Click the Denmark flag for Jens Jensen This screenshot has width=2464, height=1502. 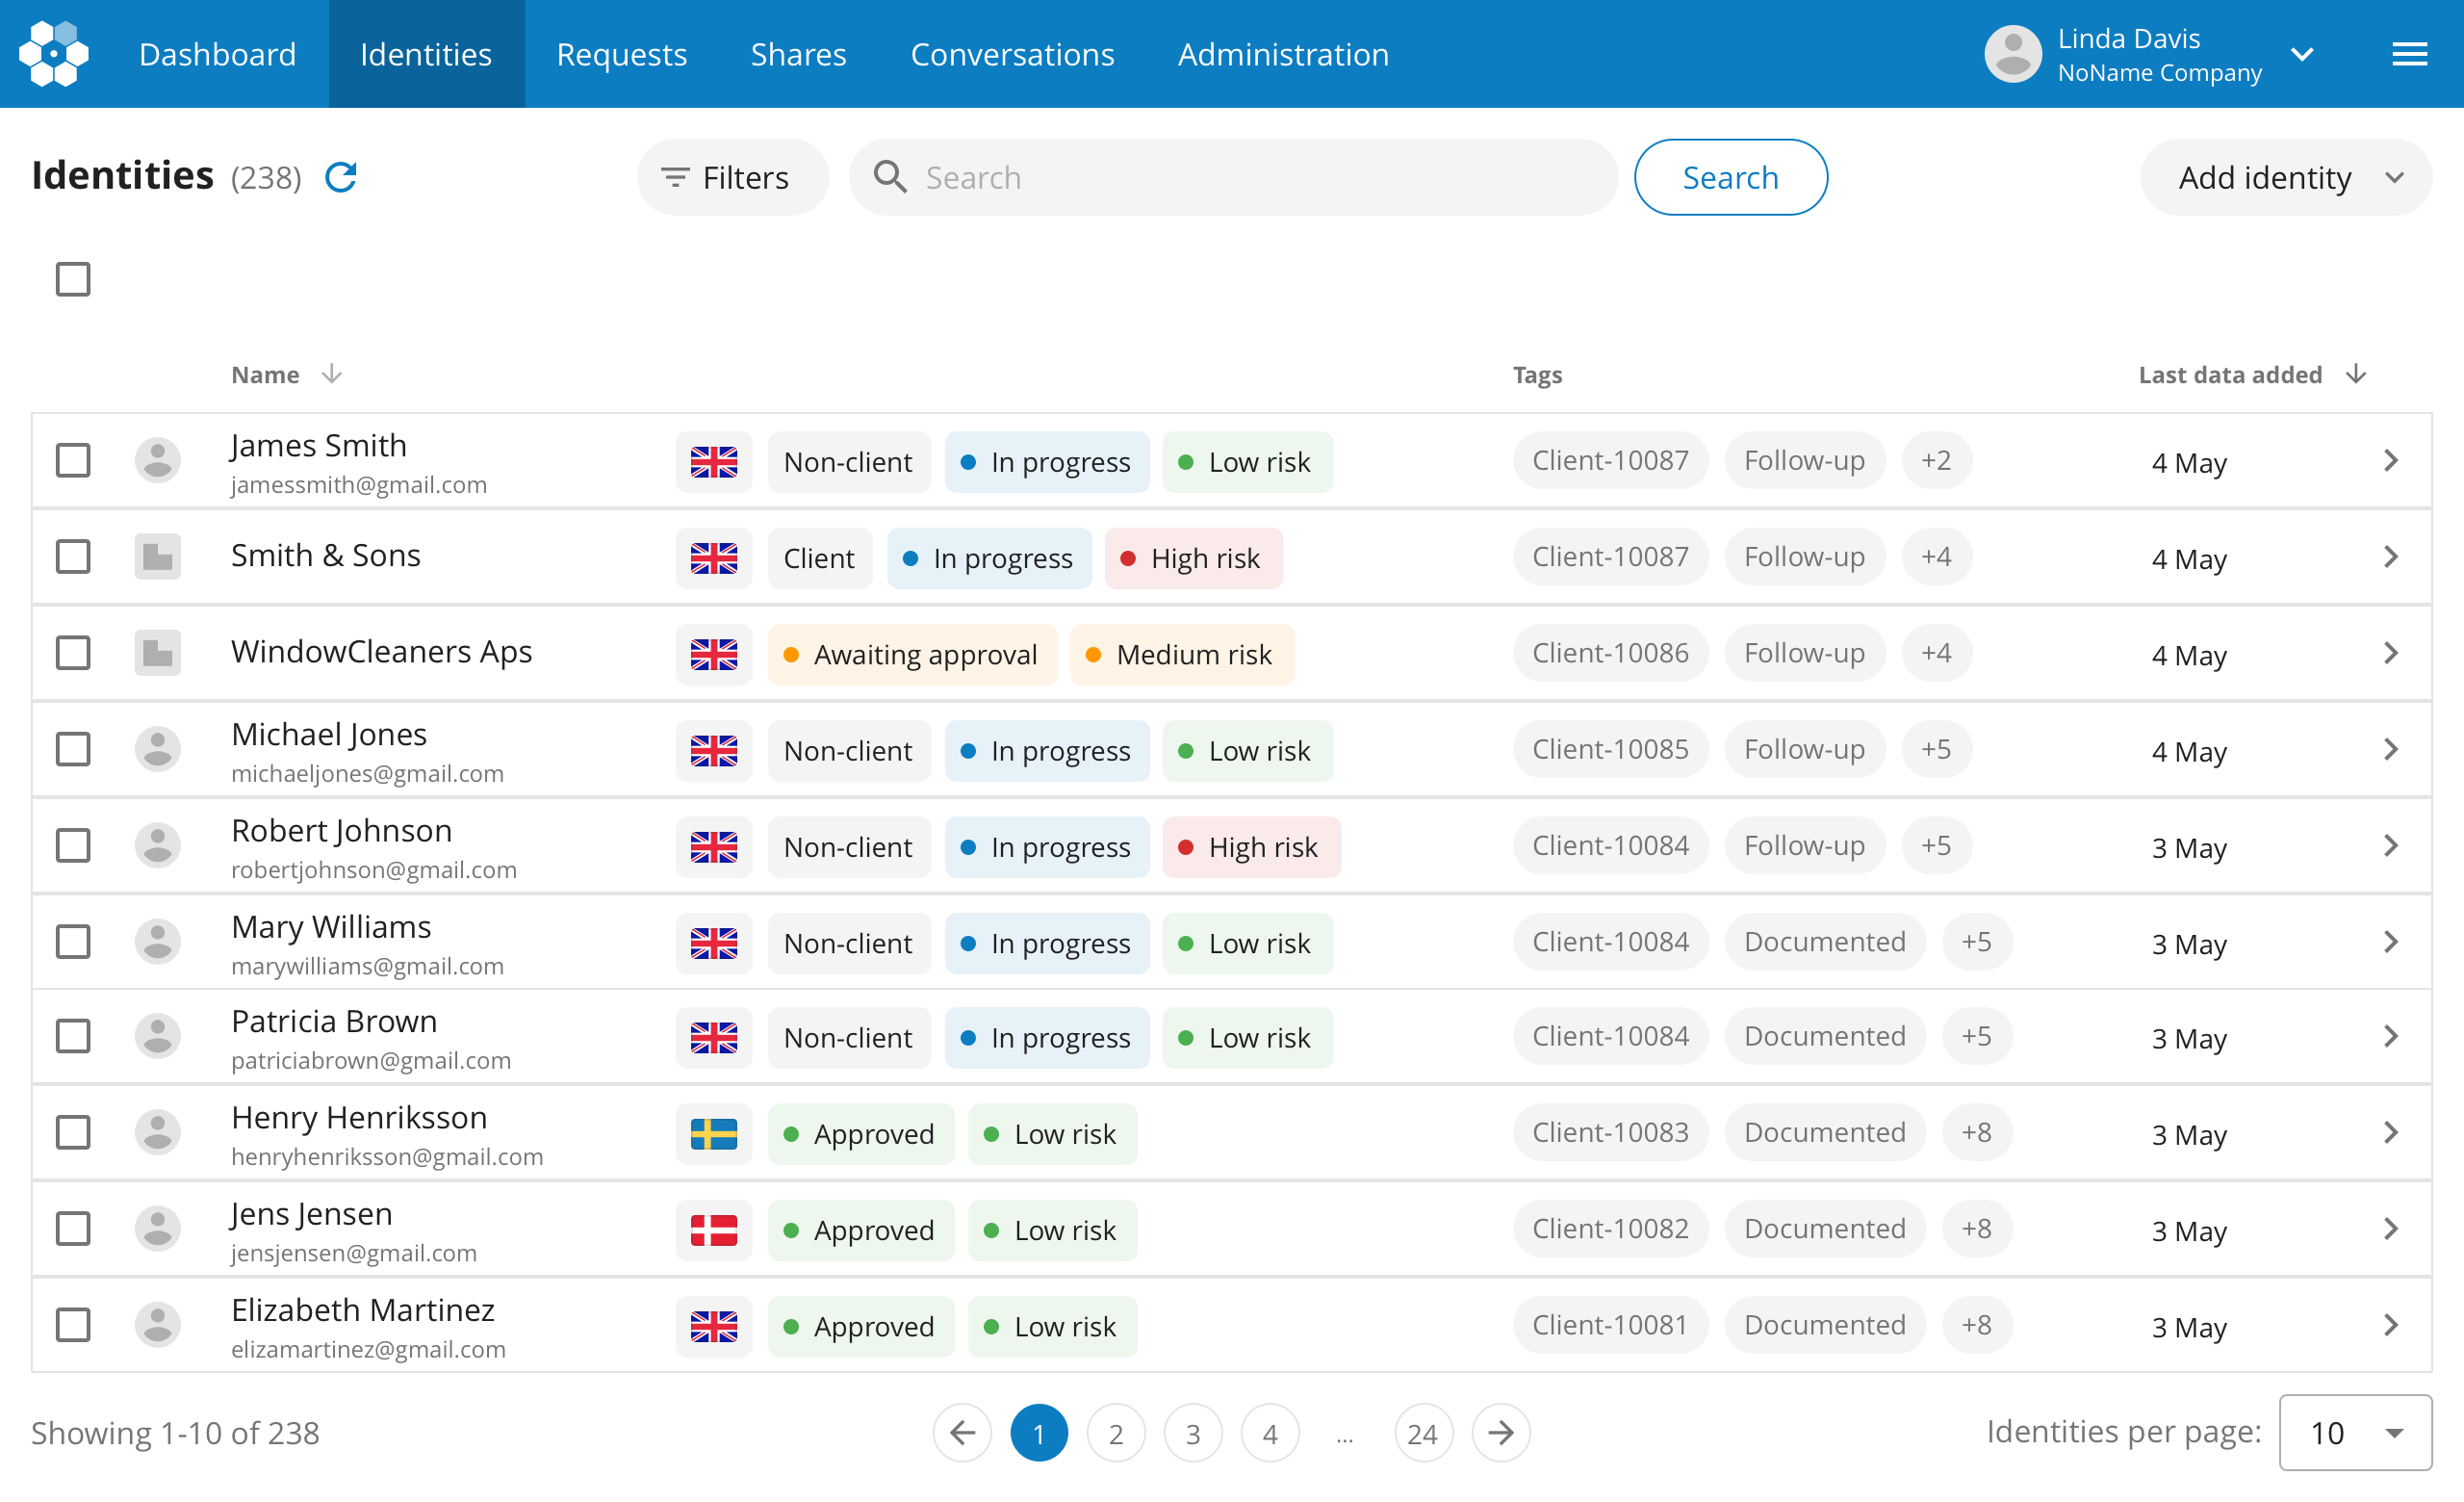coord(713,1229)
